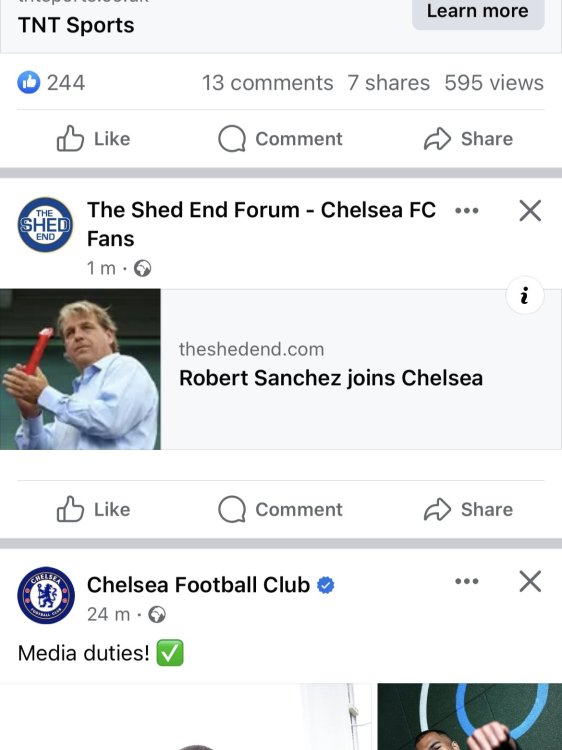The height and width of the screenshot is (750, 562).
Task: Open The Shed End Forum profile picture
Action: pos(45,224)
